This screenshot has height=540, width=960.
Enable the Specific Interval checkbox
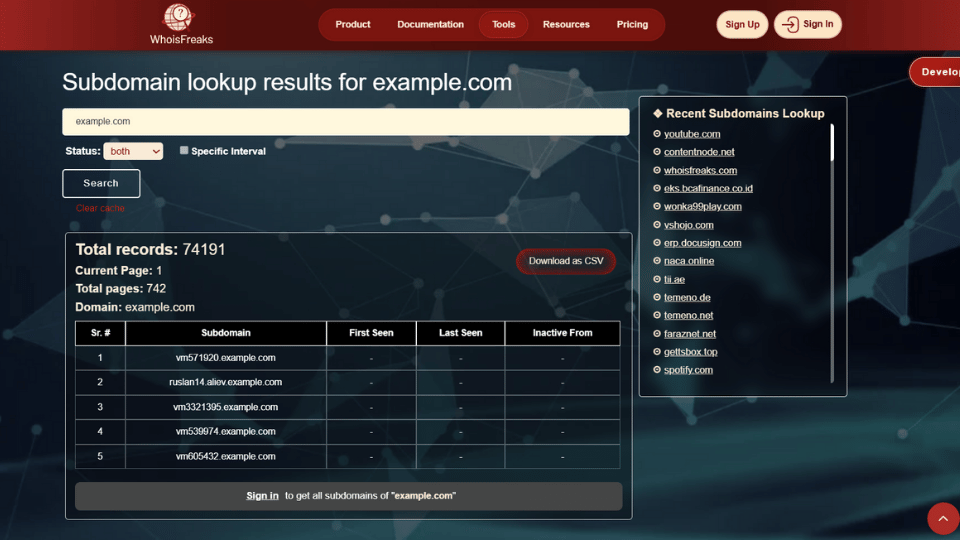pyautogui.click(x=184, y=151)
